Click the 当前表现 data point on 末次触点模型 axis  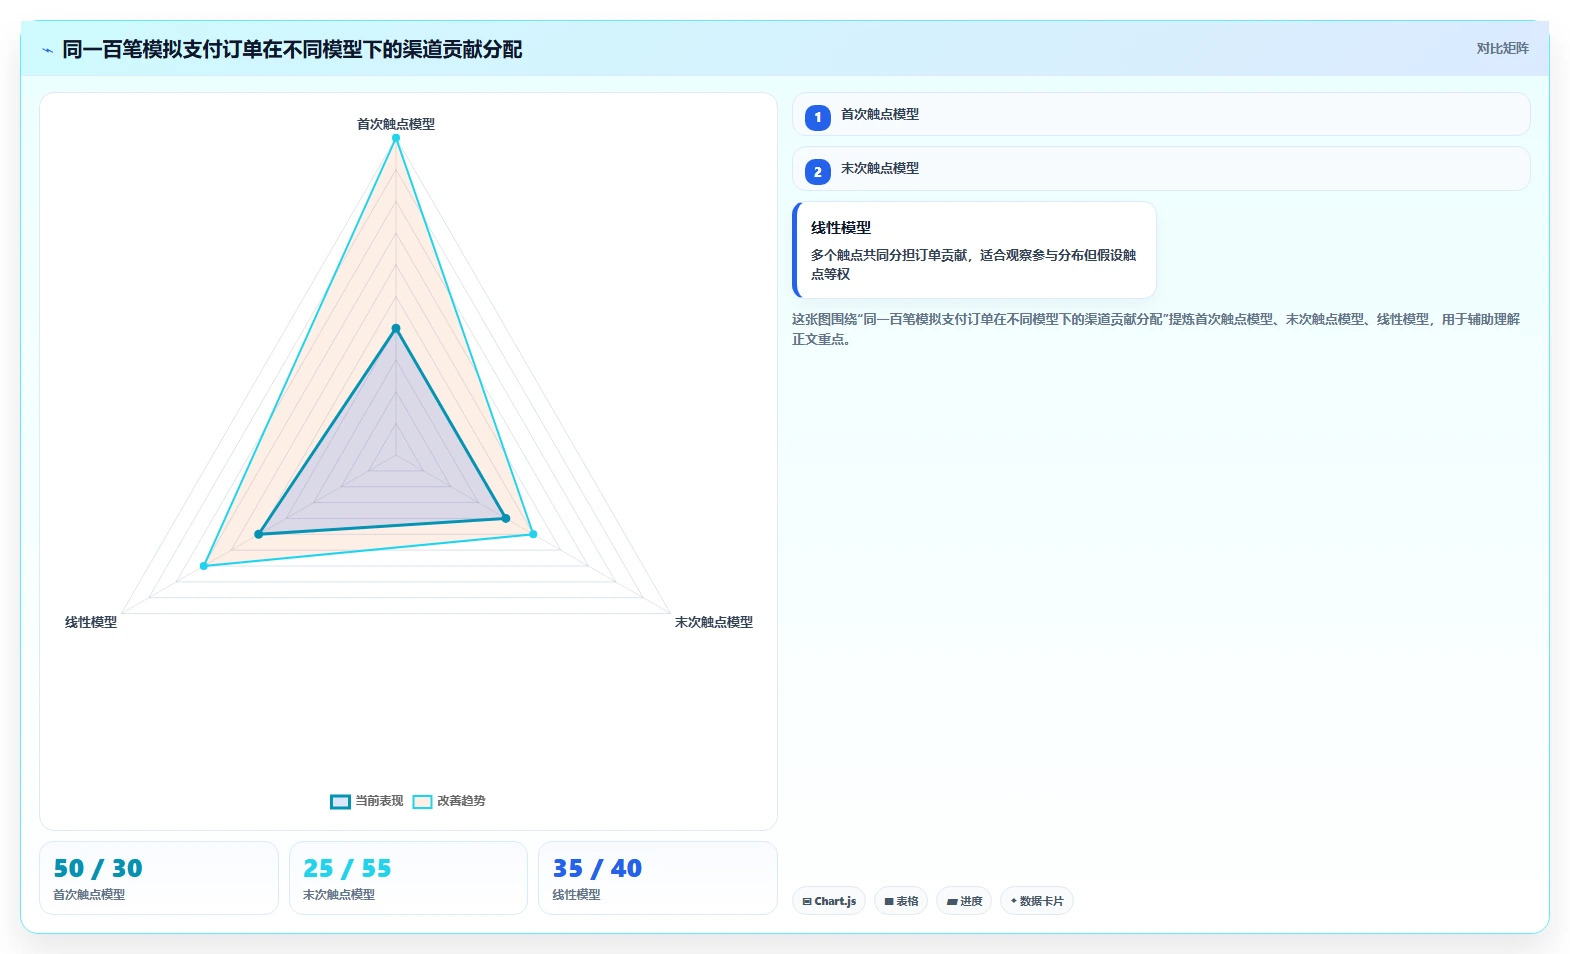506,518
